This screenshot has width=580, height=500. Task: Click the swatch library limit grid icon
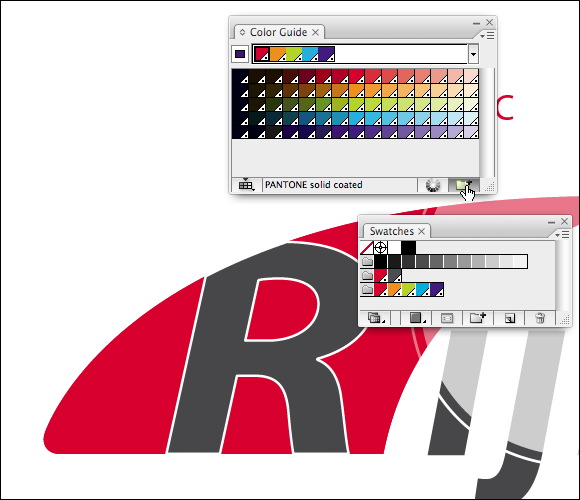pyautogui.click(x=246, y=185)
